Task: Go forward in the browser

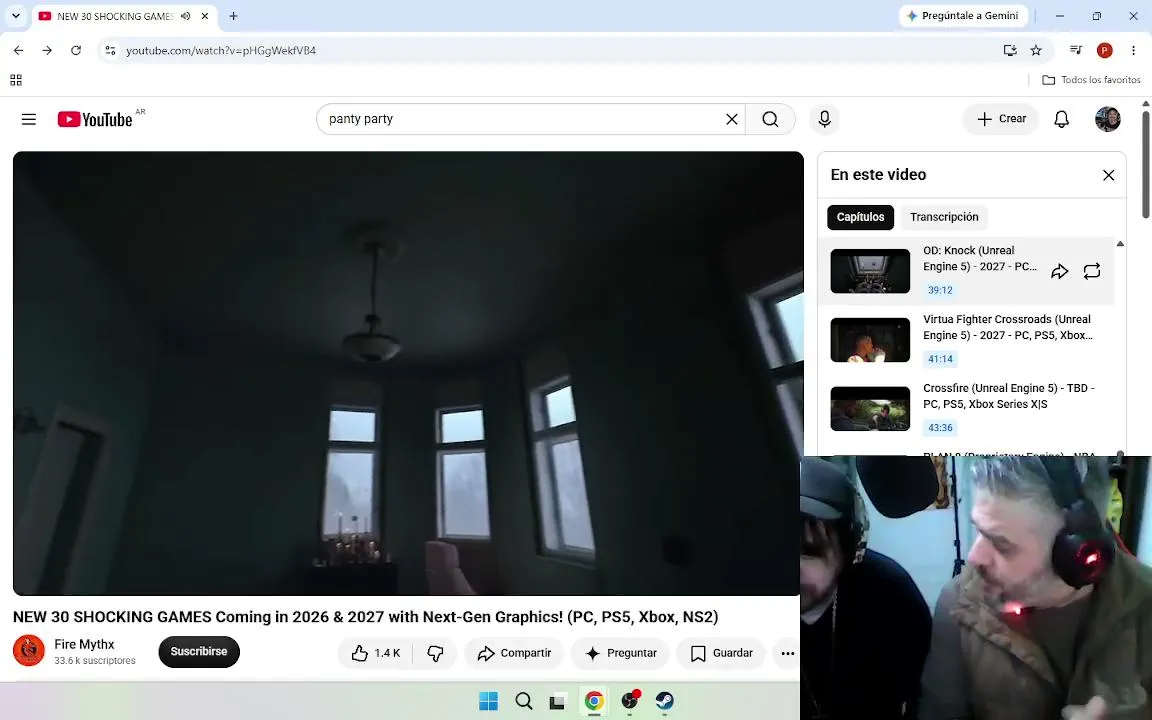Action: [47, 51]
